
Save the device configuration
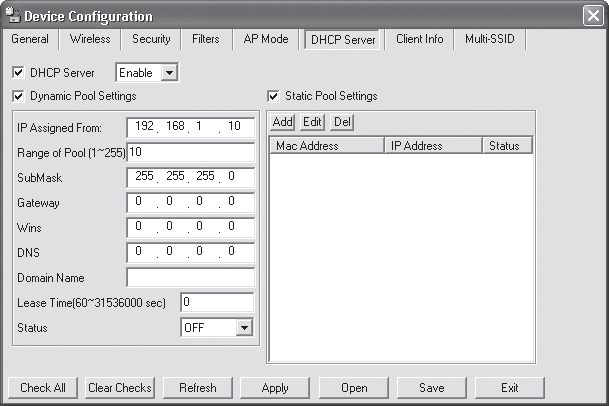click(432, 388)
